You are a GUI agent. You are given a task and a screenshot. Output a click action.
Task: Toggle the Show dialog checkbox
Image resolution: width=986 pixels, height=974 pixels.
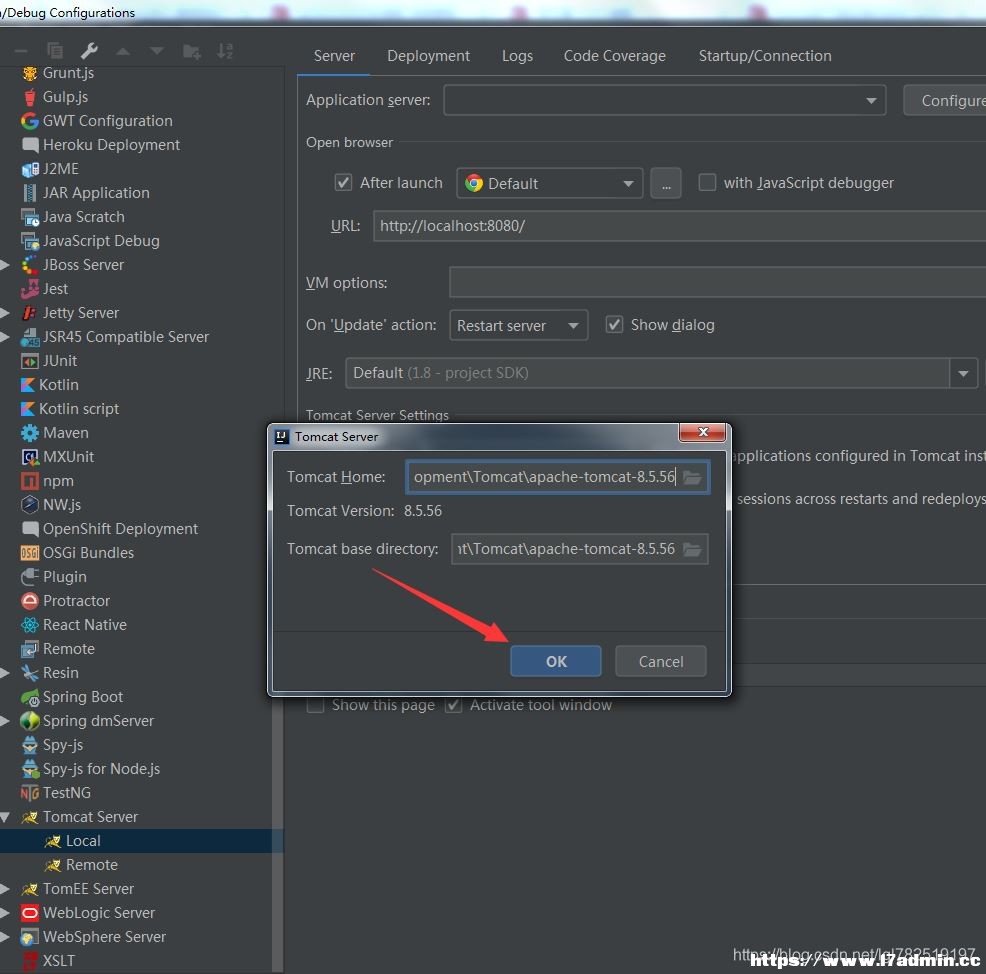tap(614, 325)
